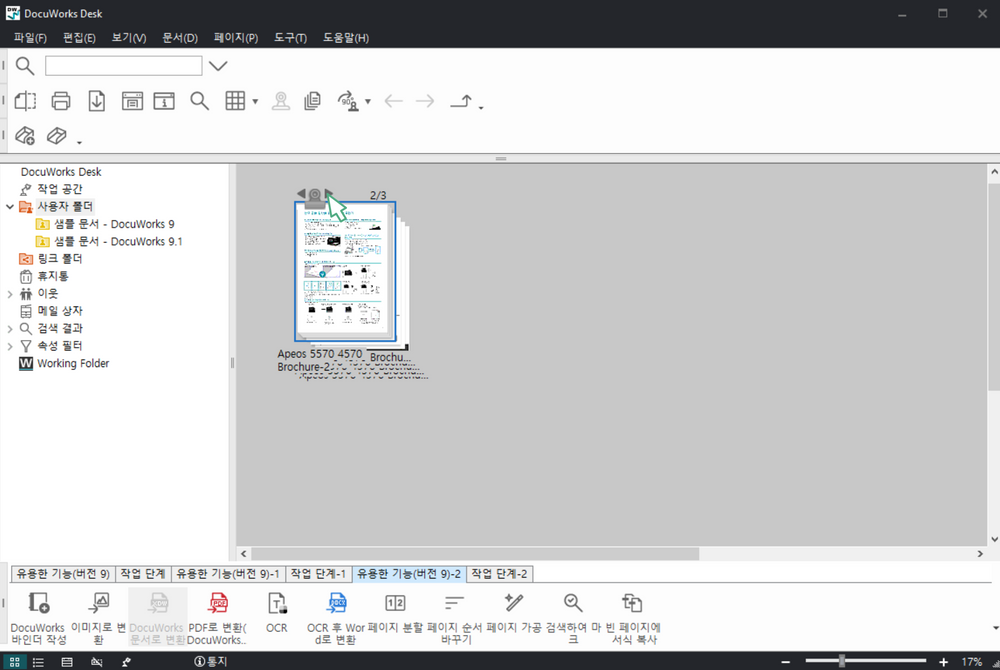The width and height of the screenshot is (1000, 670).
Task: Switch to list view in status bar
Action: click(39, 662)
